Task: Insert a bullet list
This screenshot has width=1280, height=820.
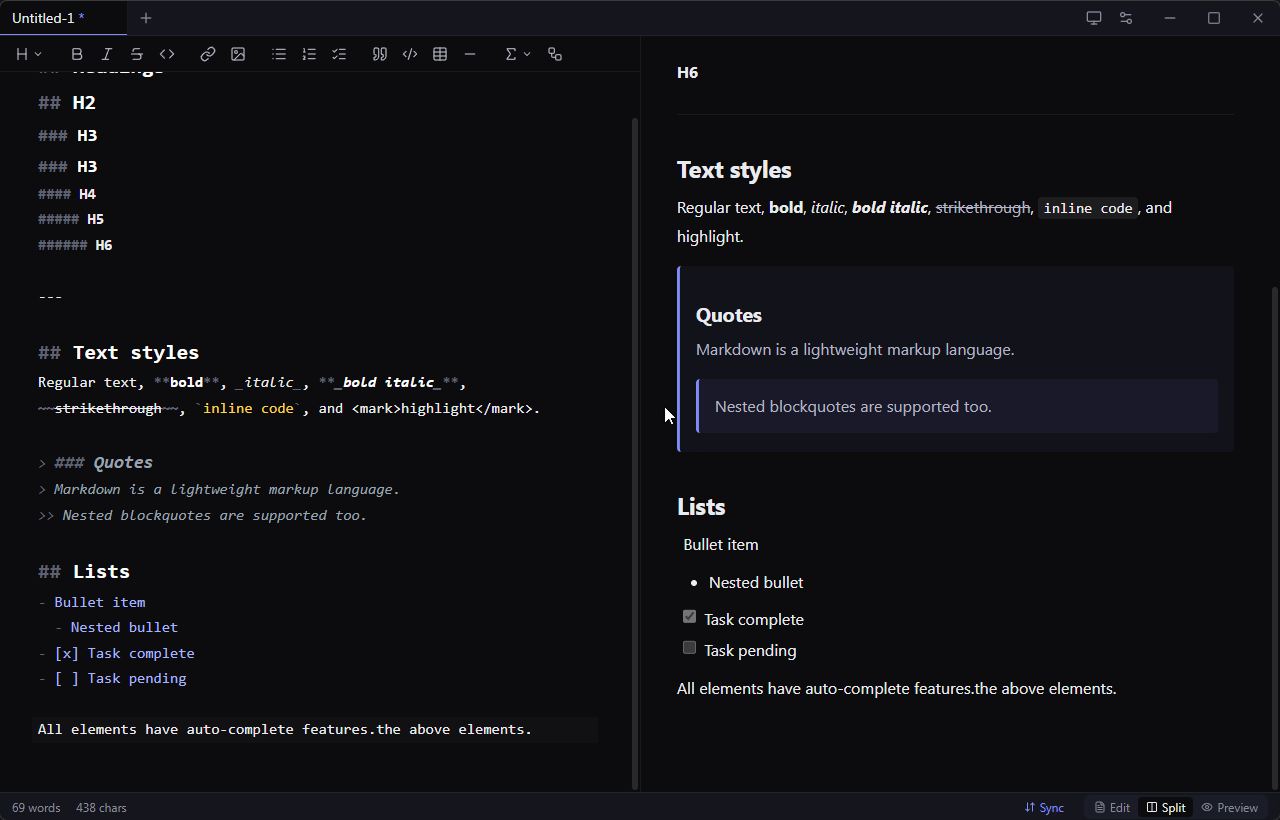Action: point(279,54)
